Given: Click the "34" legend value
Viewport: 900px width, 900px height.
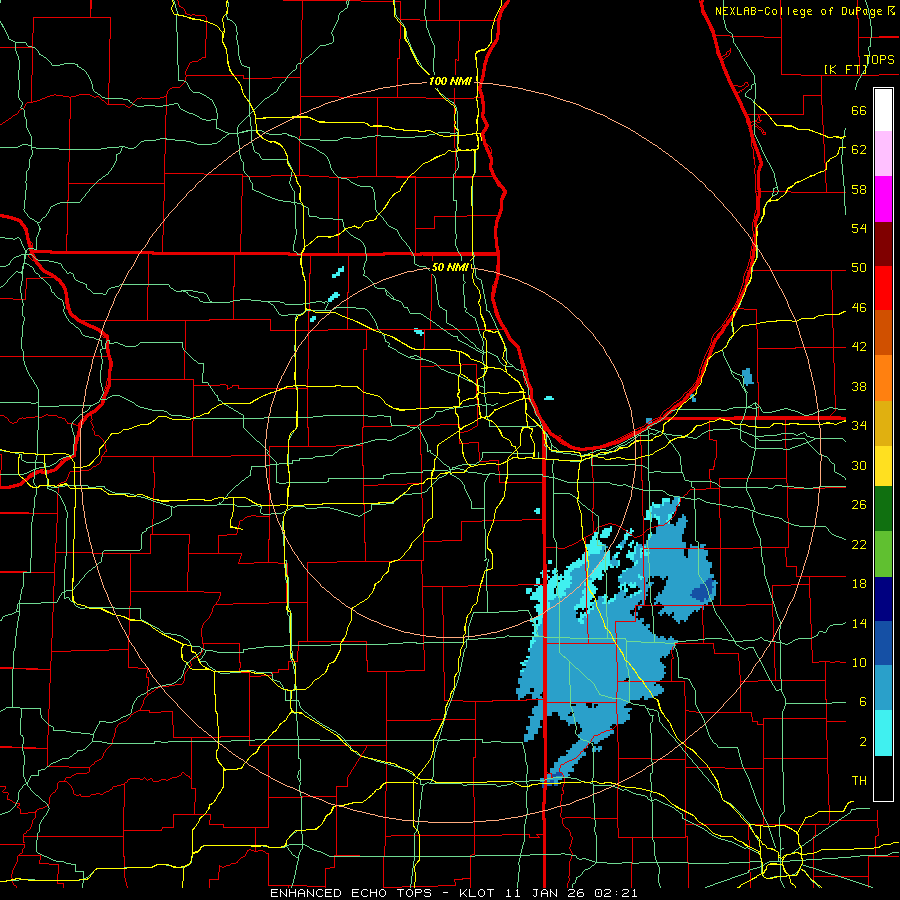Looking at the screenshot, I should [859, 425].
